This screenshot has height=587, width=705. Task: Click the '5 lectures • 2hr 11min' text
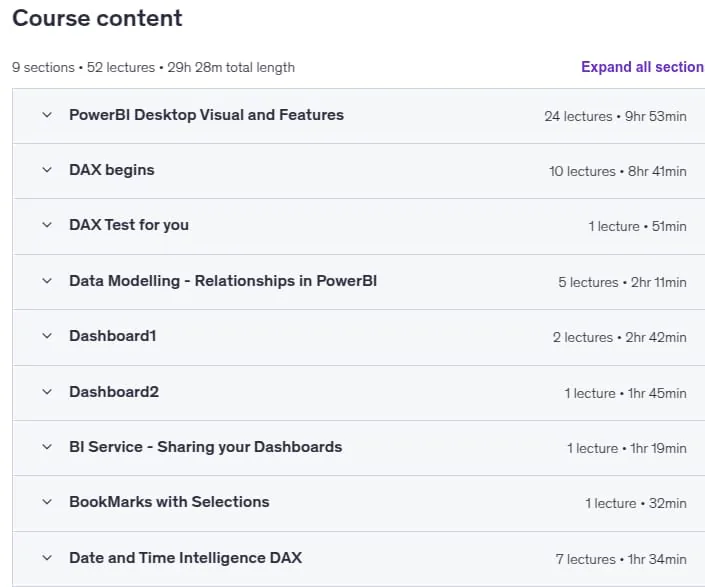622,282
